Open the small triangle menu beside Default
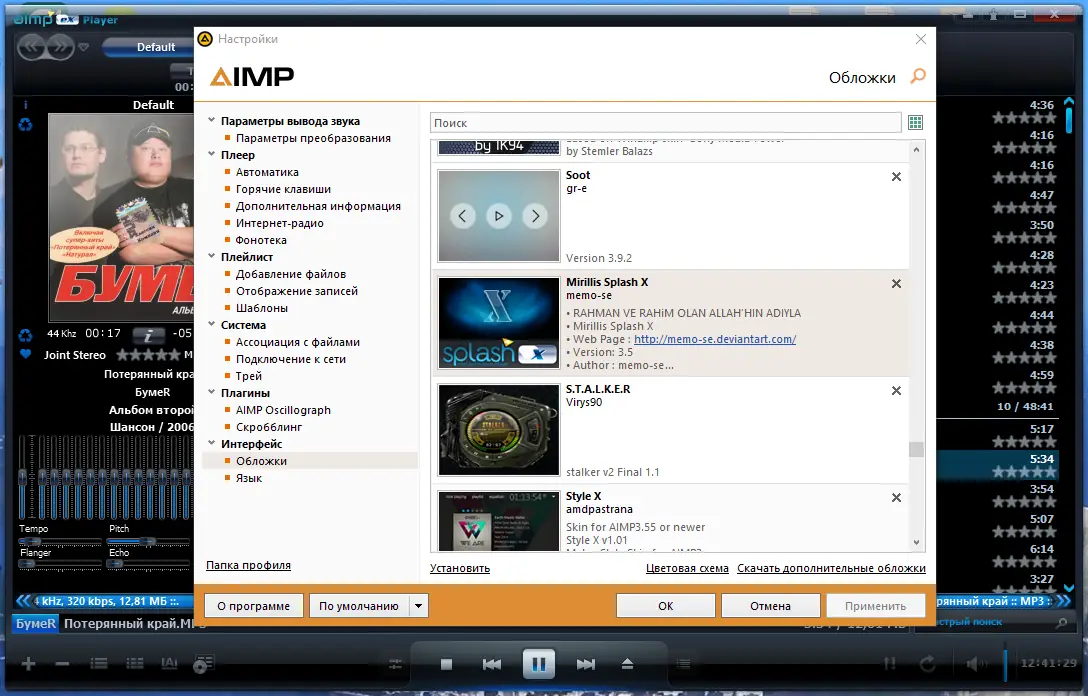This screenshot has width=1088, height=696. coord(83,47)
